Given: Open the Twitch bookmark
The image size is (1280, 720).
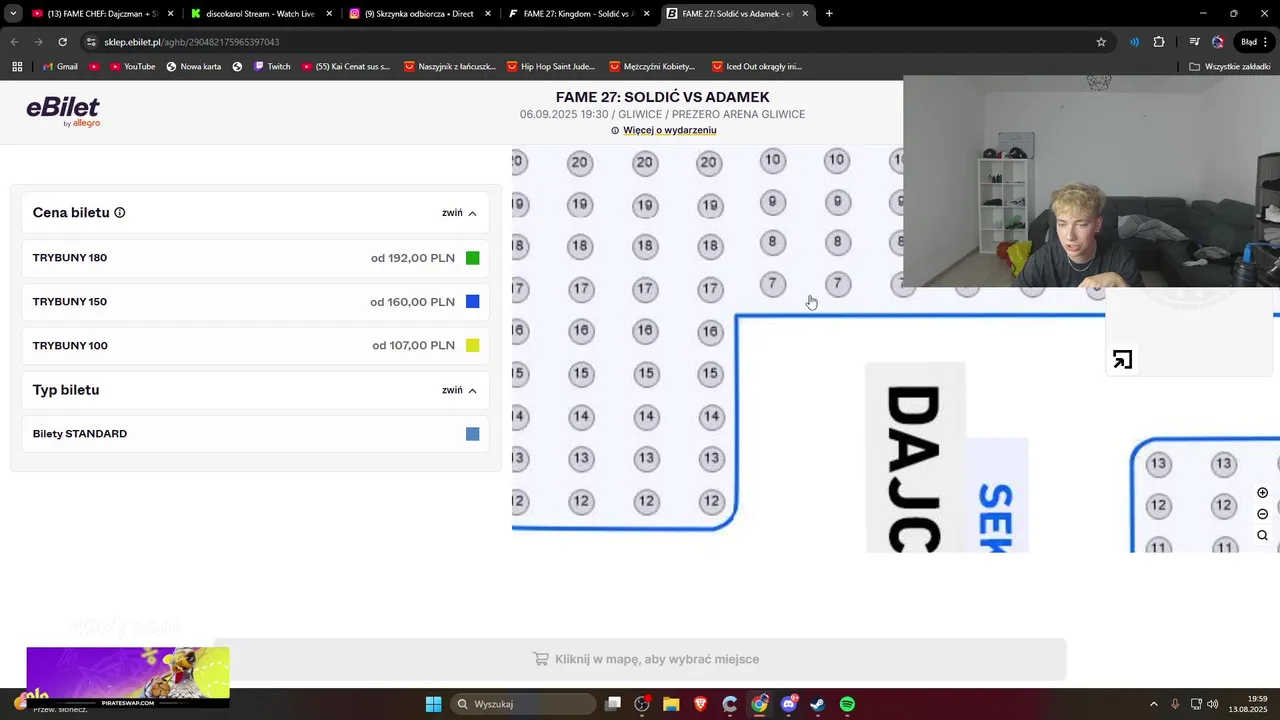Looking at the screenshot, I should click(x=272, y=67).
